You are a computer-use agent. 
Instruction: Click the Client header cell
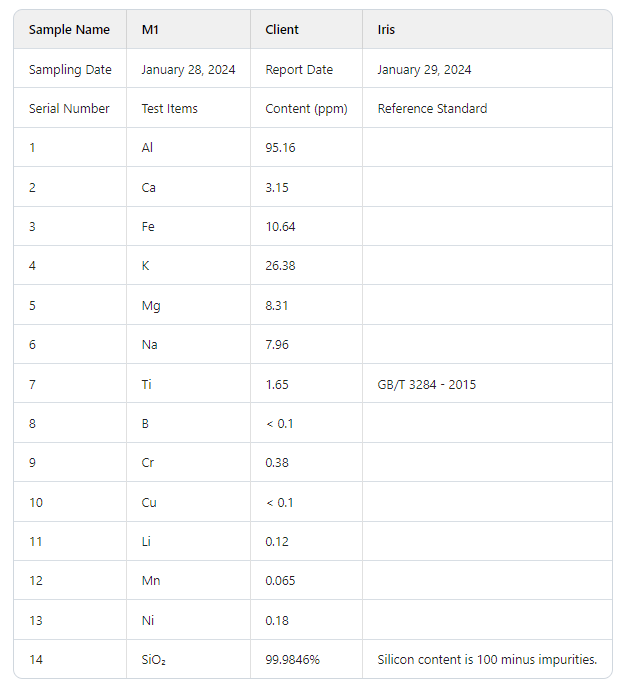[306, 30]
